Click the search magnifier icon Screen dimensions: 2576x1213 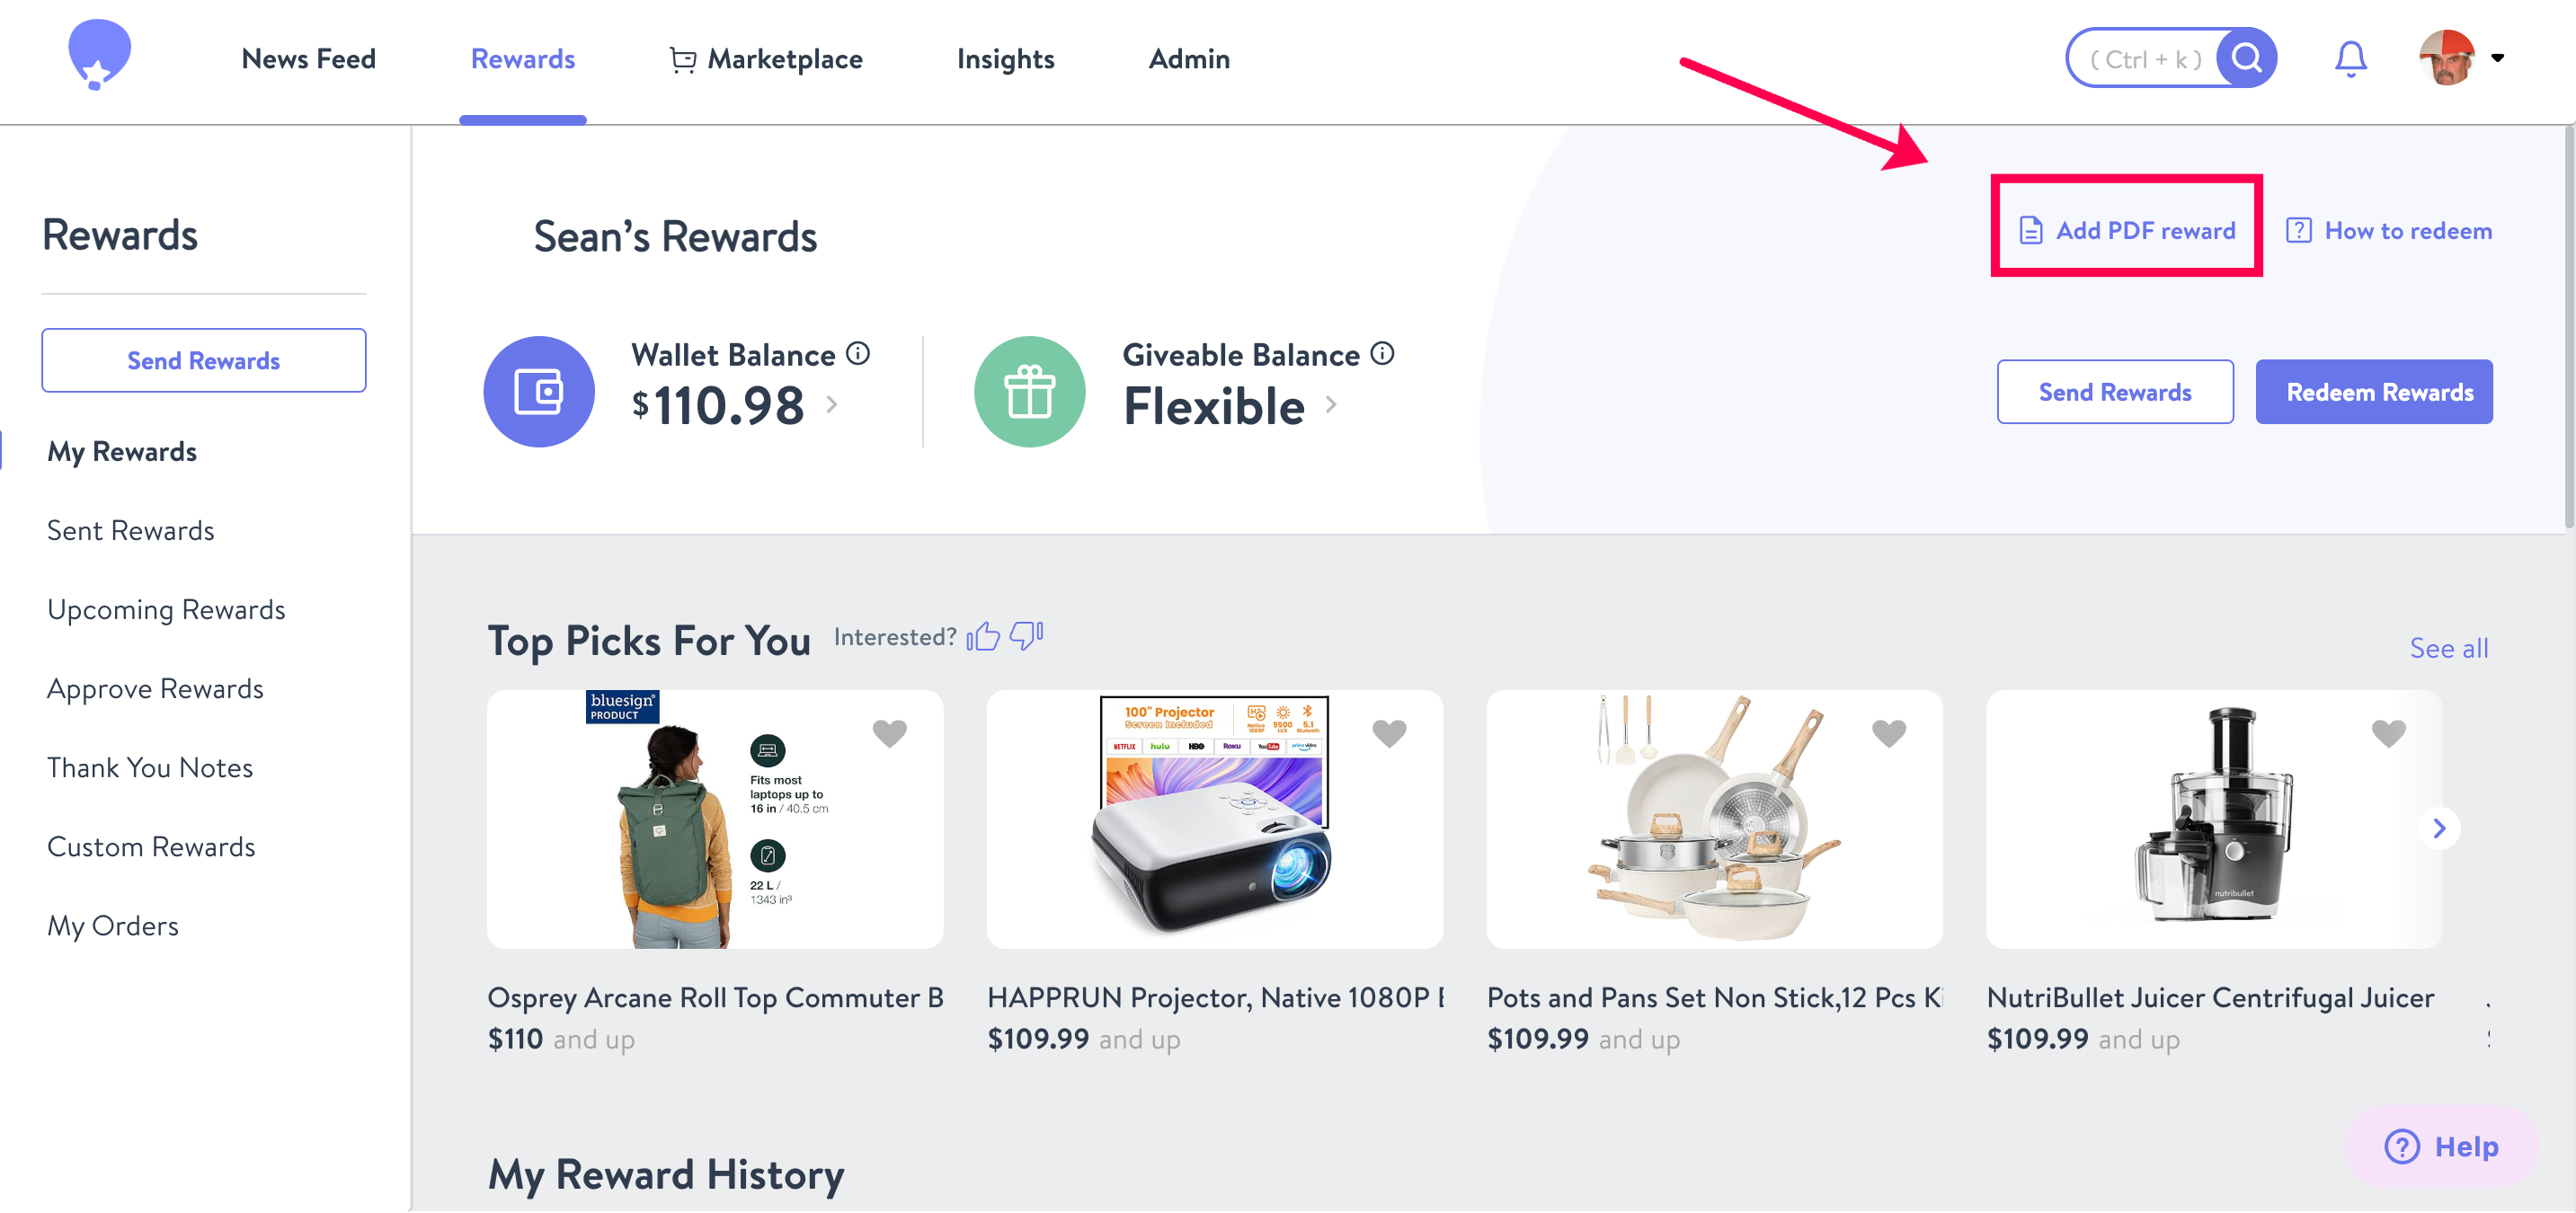coord(2246,58)
